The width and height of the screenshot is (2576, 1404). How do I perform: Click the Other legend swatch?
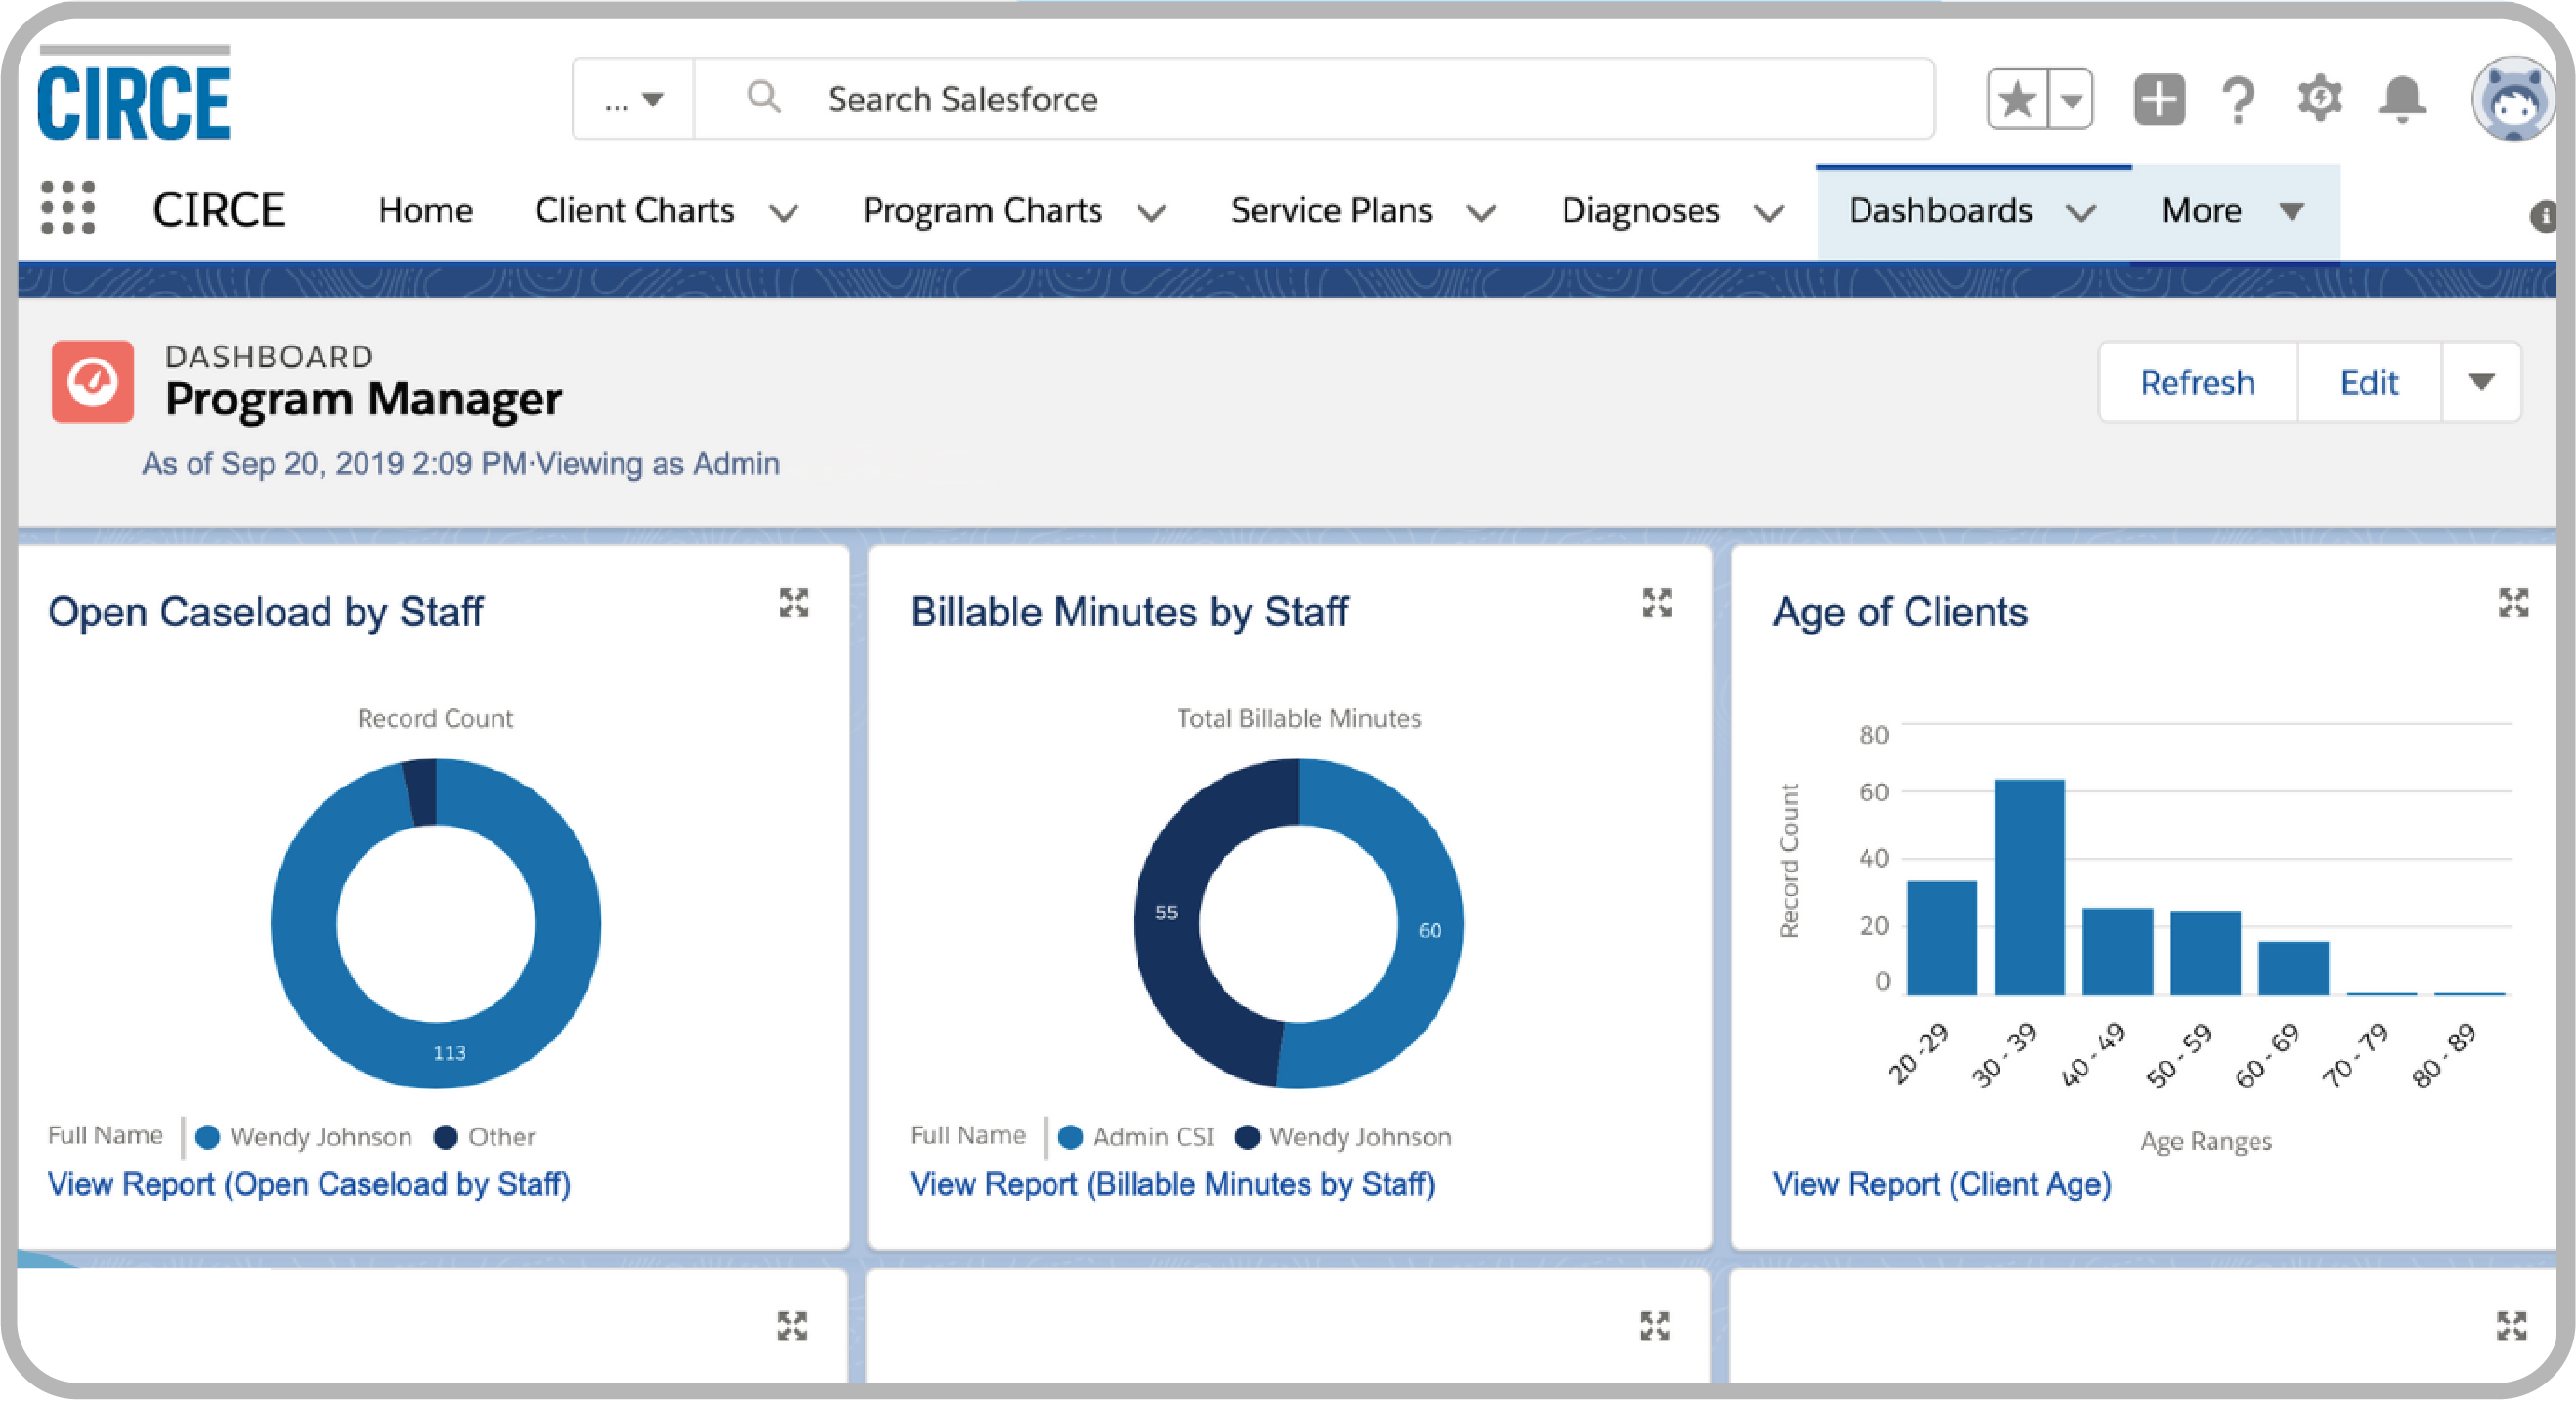[x=445, y=1137]
